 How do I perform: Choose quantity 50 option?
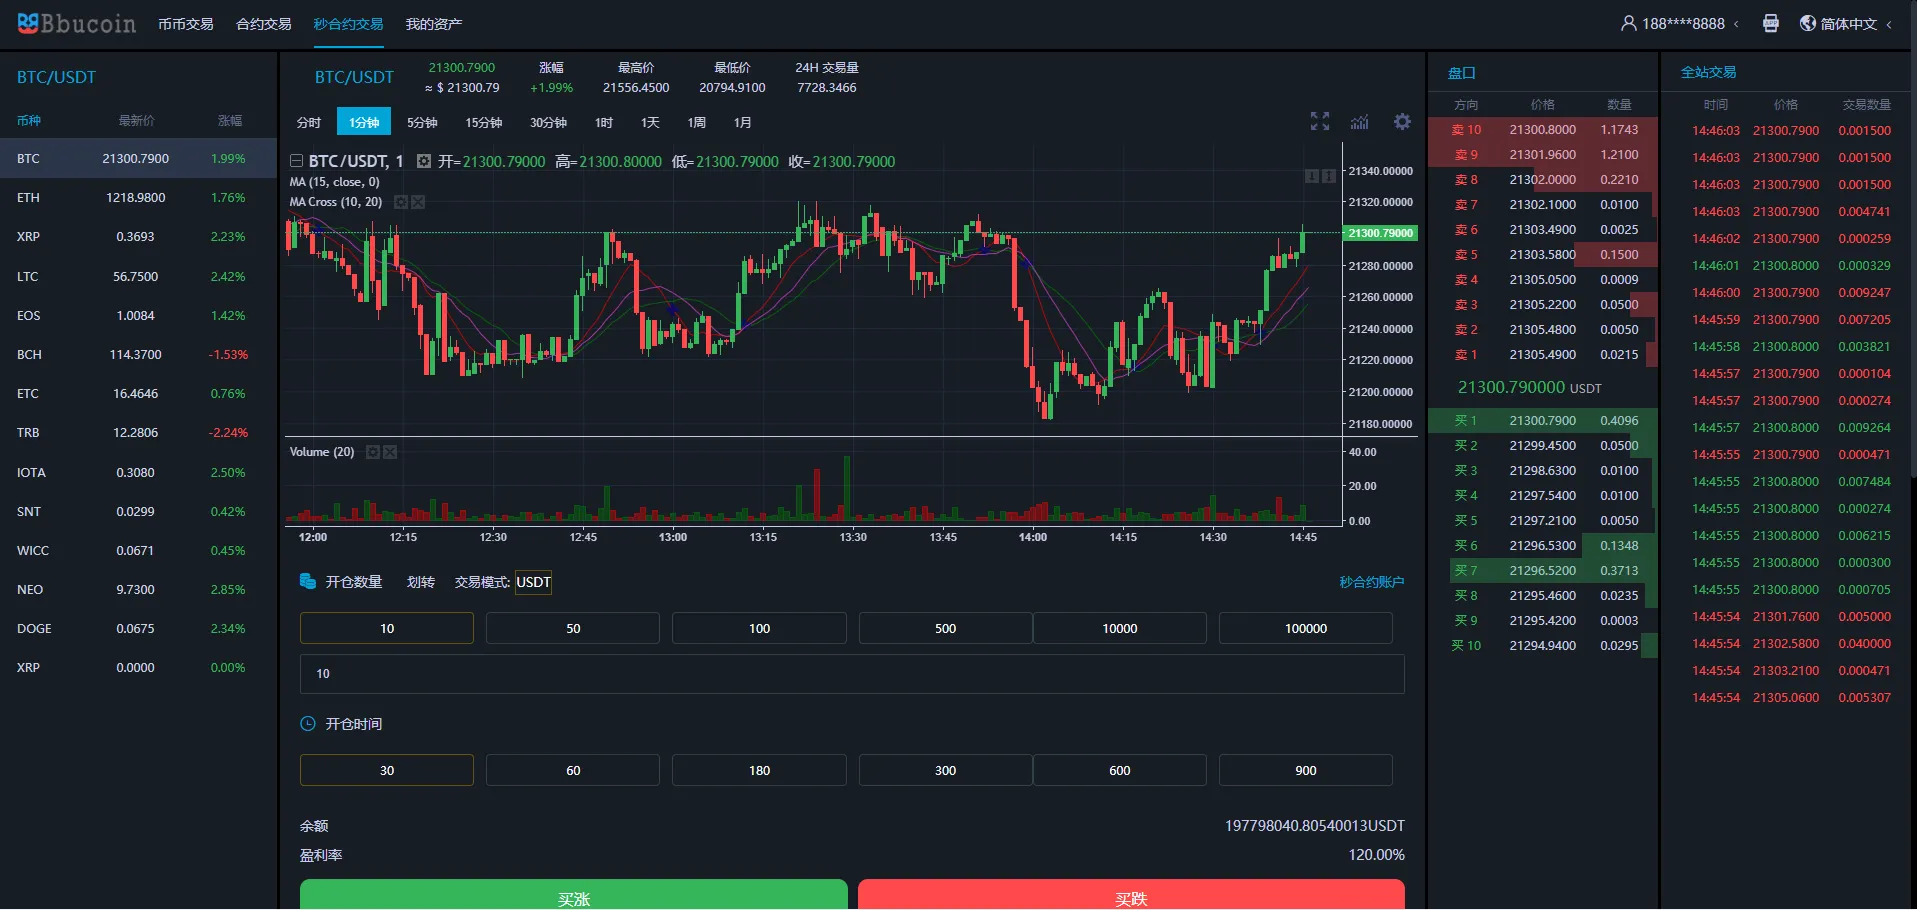click(573, 628)
